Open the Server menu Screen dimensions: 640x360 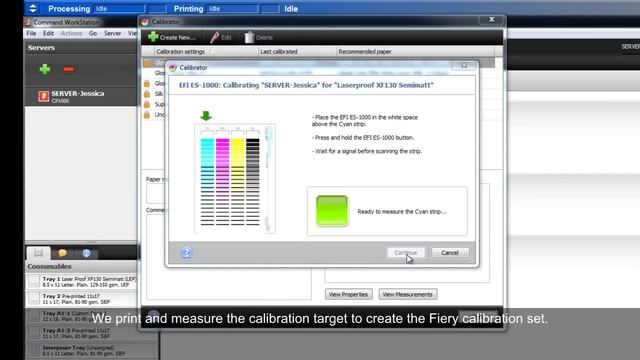coord(112,33)
